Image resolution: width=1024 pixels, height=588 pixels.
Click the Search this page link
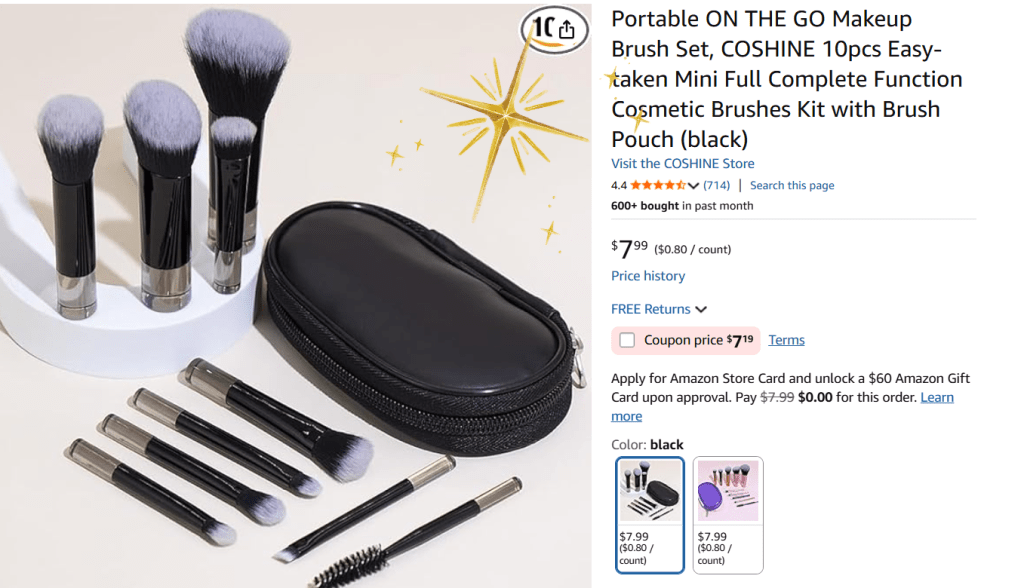(x=792, y=186)
